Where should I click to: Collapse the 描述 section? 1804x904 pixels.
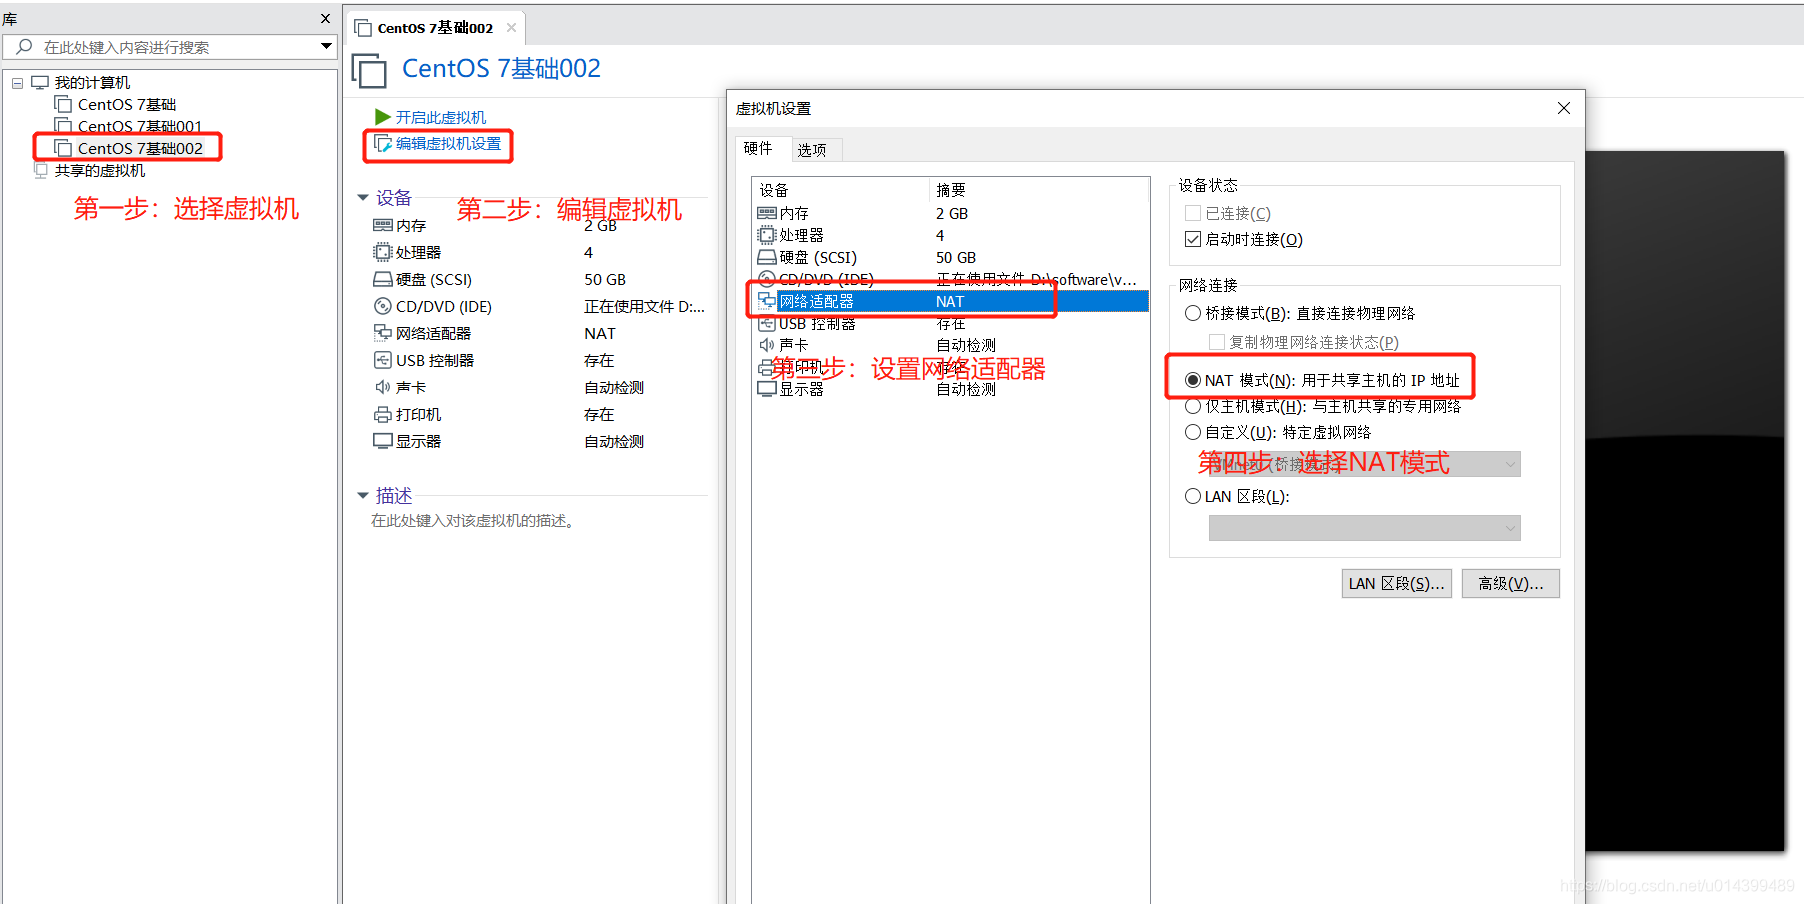click(363, 496)
